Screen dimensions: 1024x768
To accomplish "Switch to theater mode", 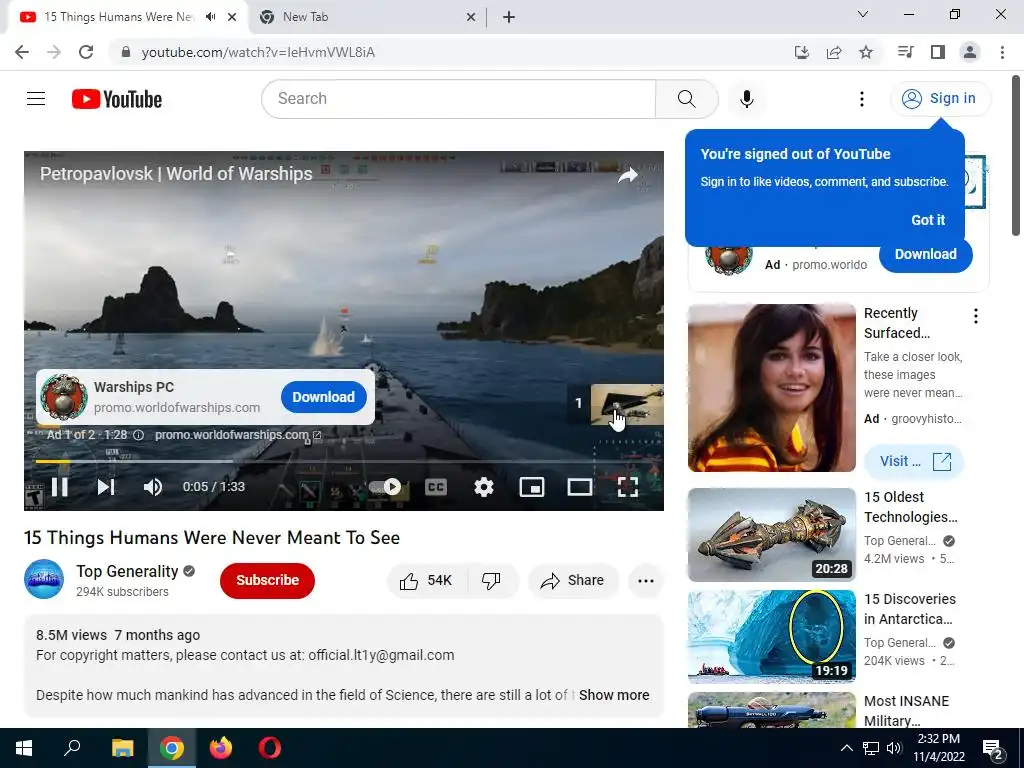I will coord(579,487).
